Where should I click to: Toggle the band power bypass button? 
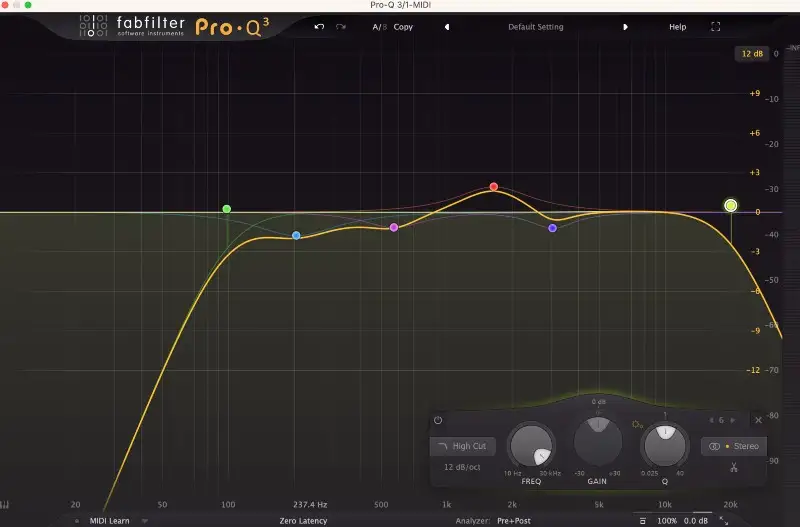pos(438,420)
